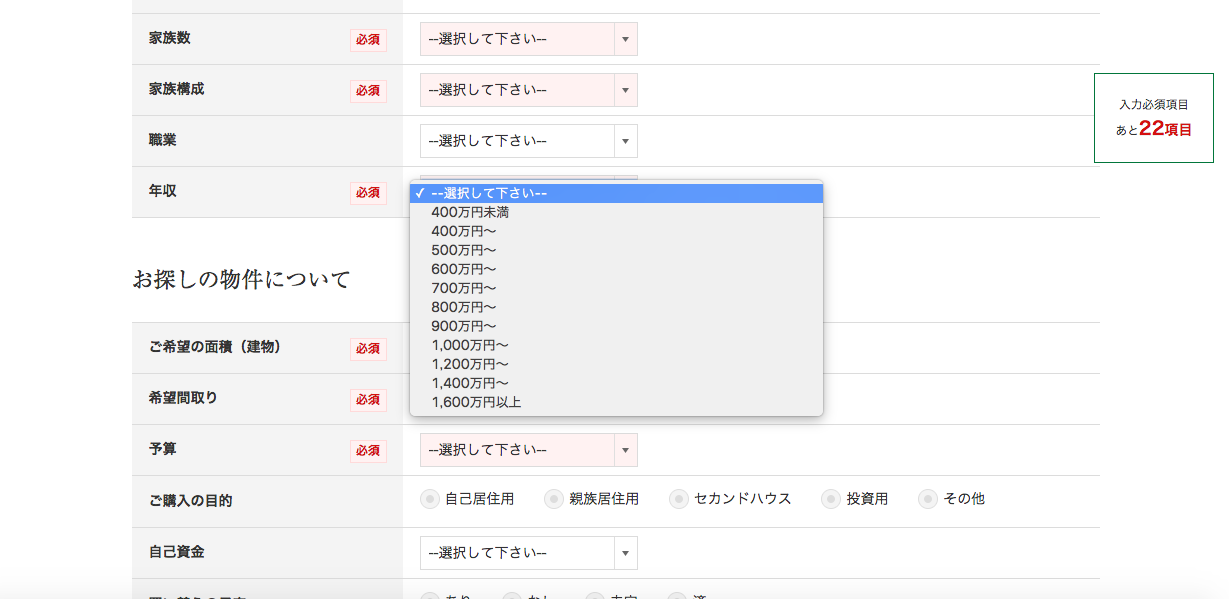Select the 自己居住用 radio button

[430, 499]
